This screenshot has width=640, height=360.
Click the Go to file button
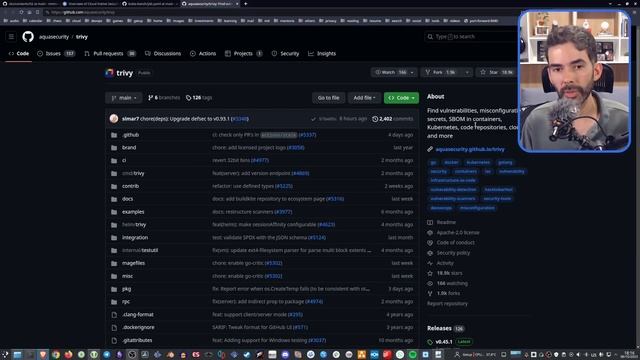click(328, 98)
